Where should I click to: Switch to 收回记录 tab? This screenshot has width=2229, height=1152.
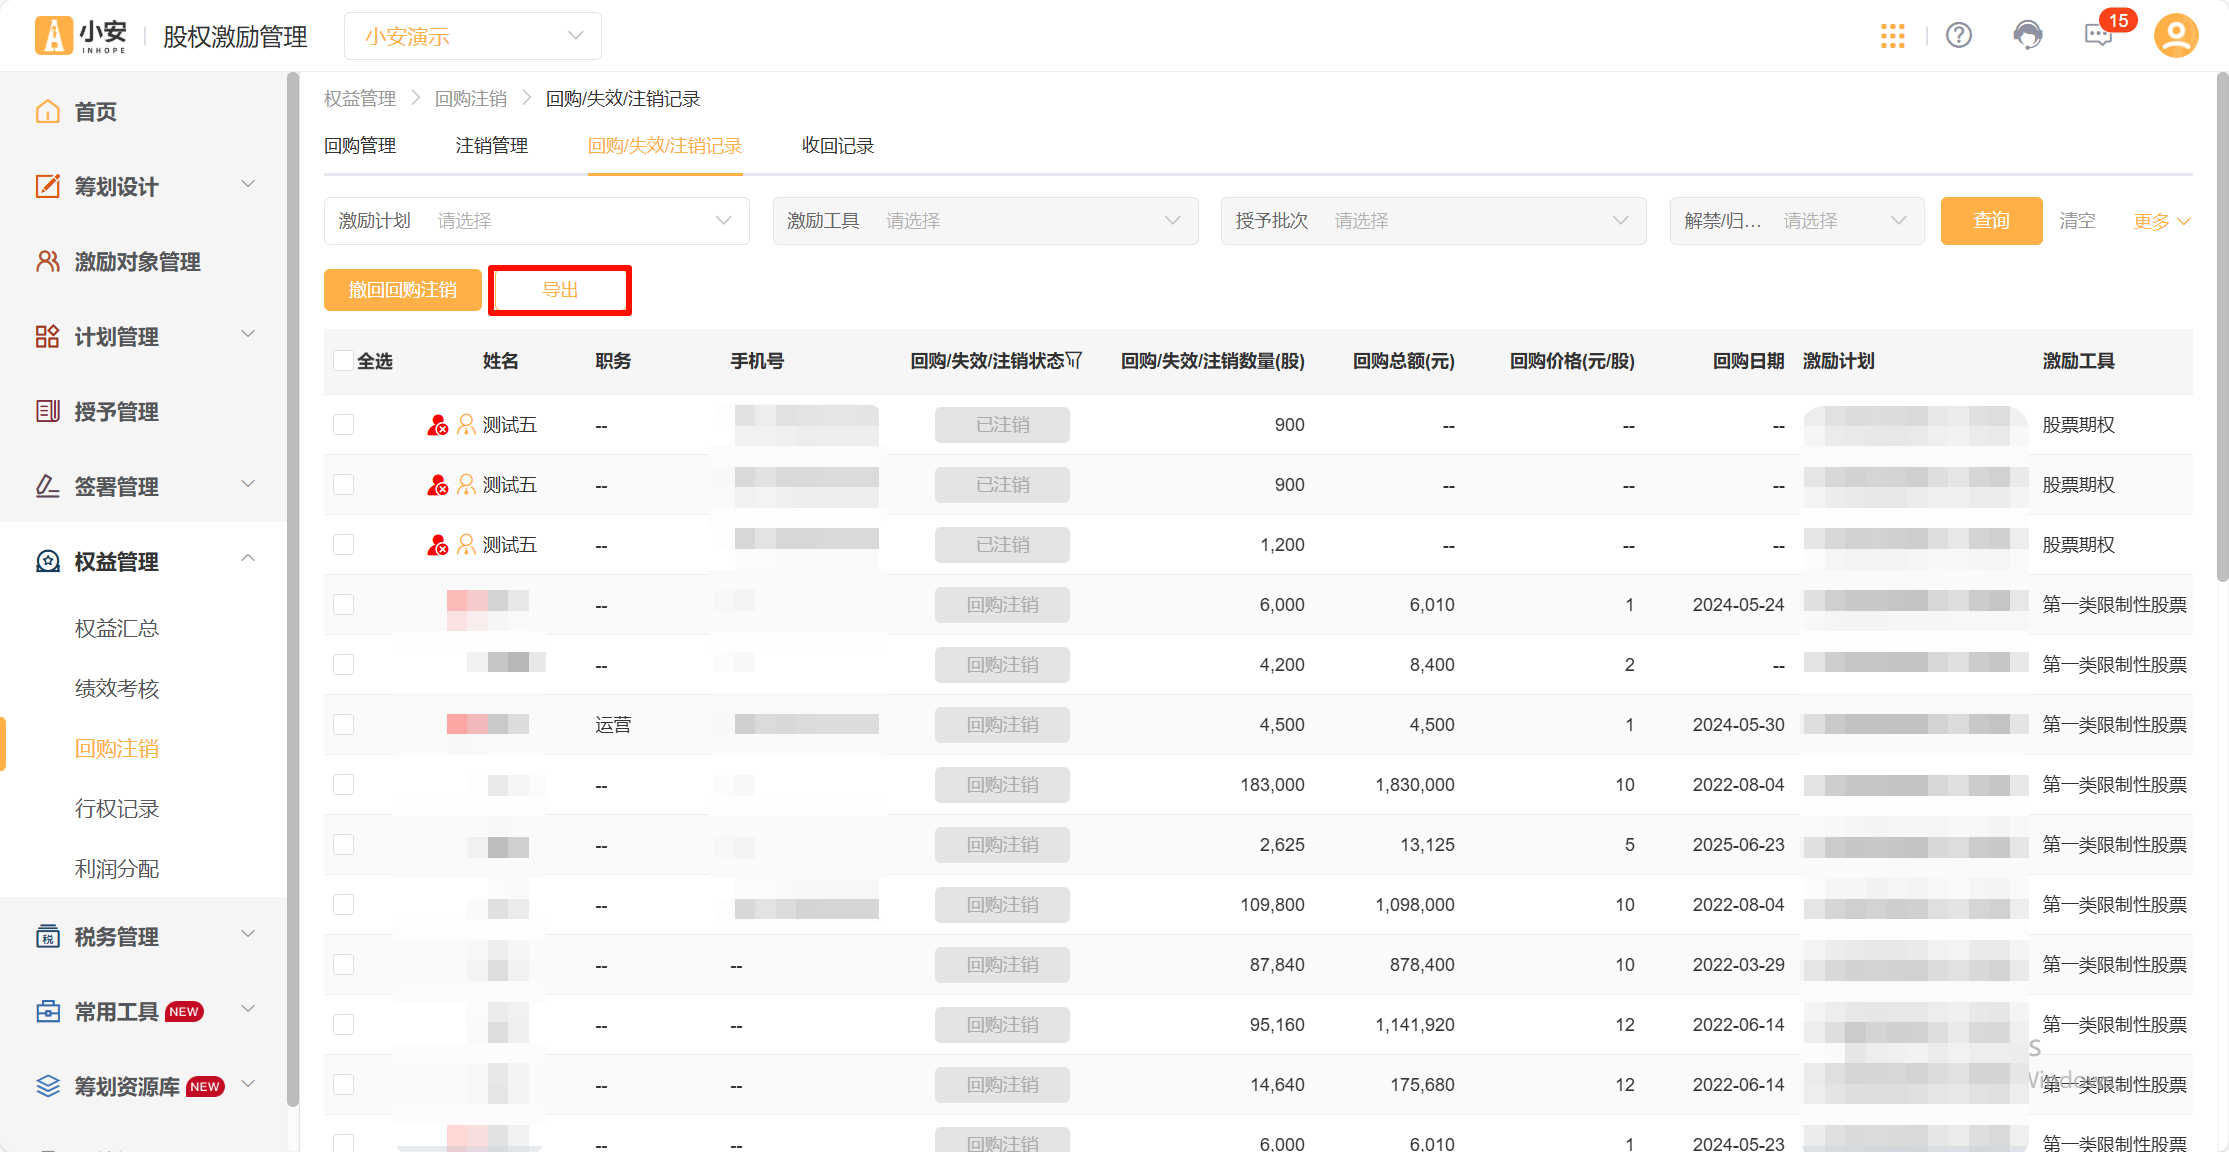click(837, 146)
